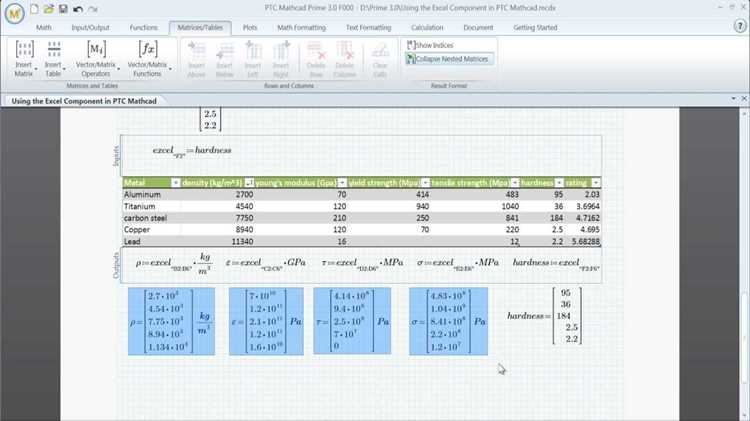Click the Help question mark icon
This screenshot has height=421, width=750.
click(x=739, y=27)
